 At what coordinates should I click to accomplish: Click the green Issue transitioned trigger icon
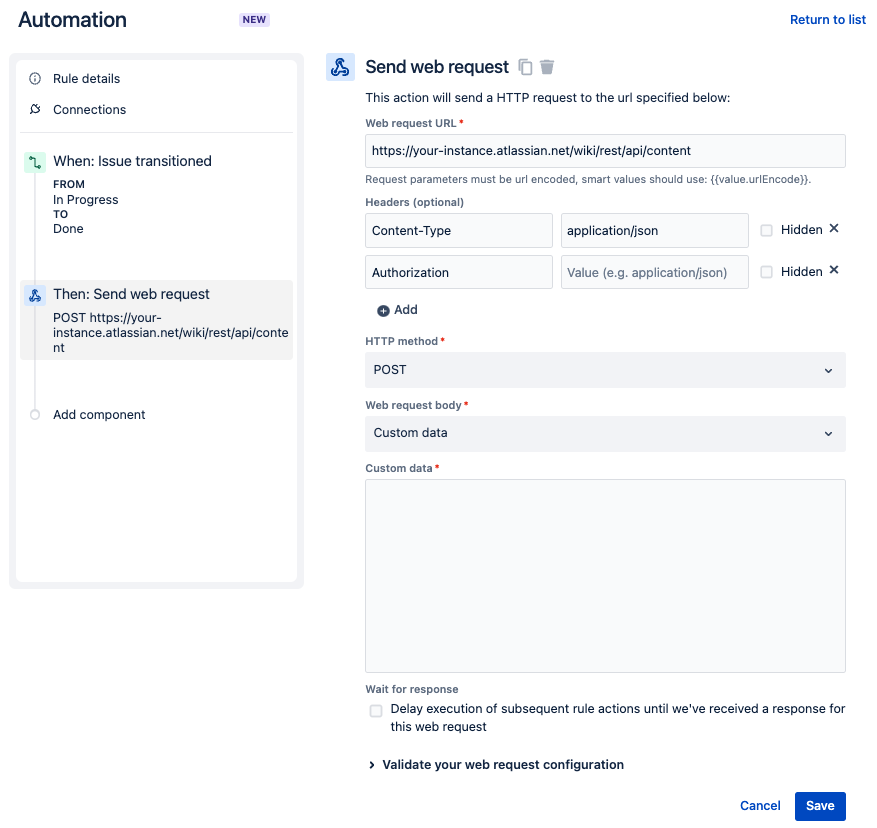(x=36, y=161)
